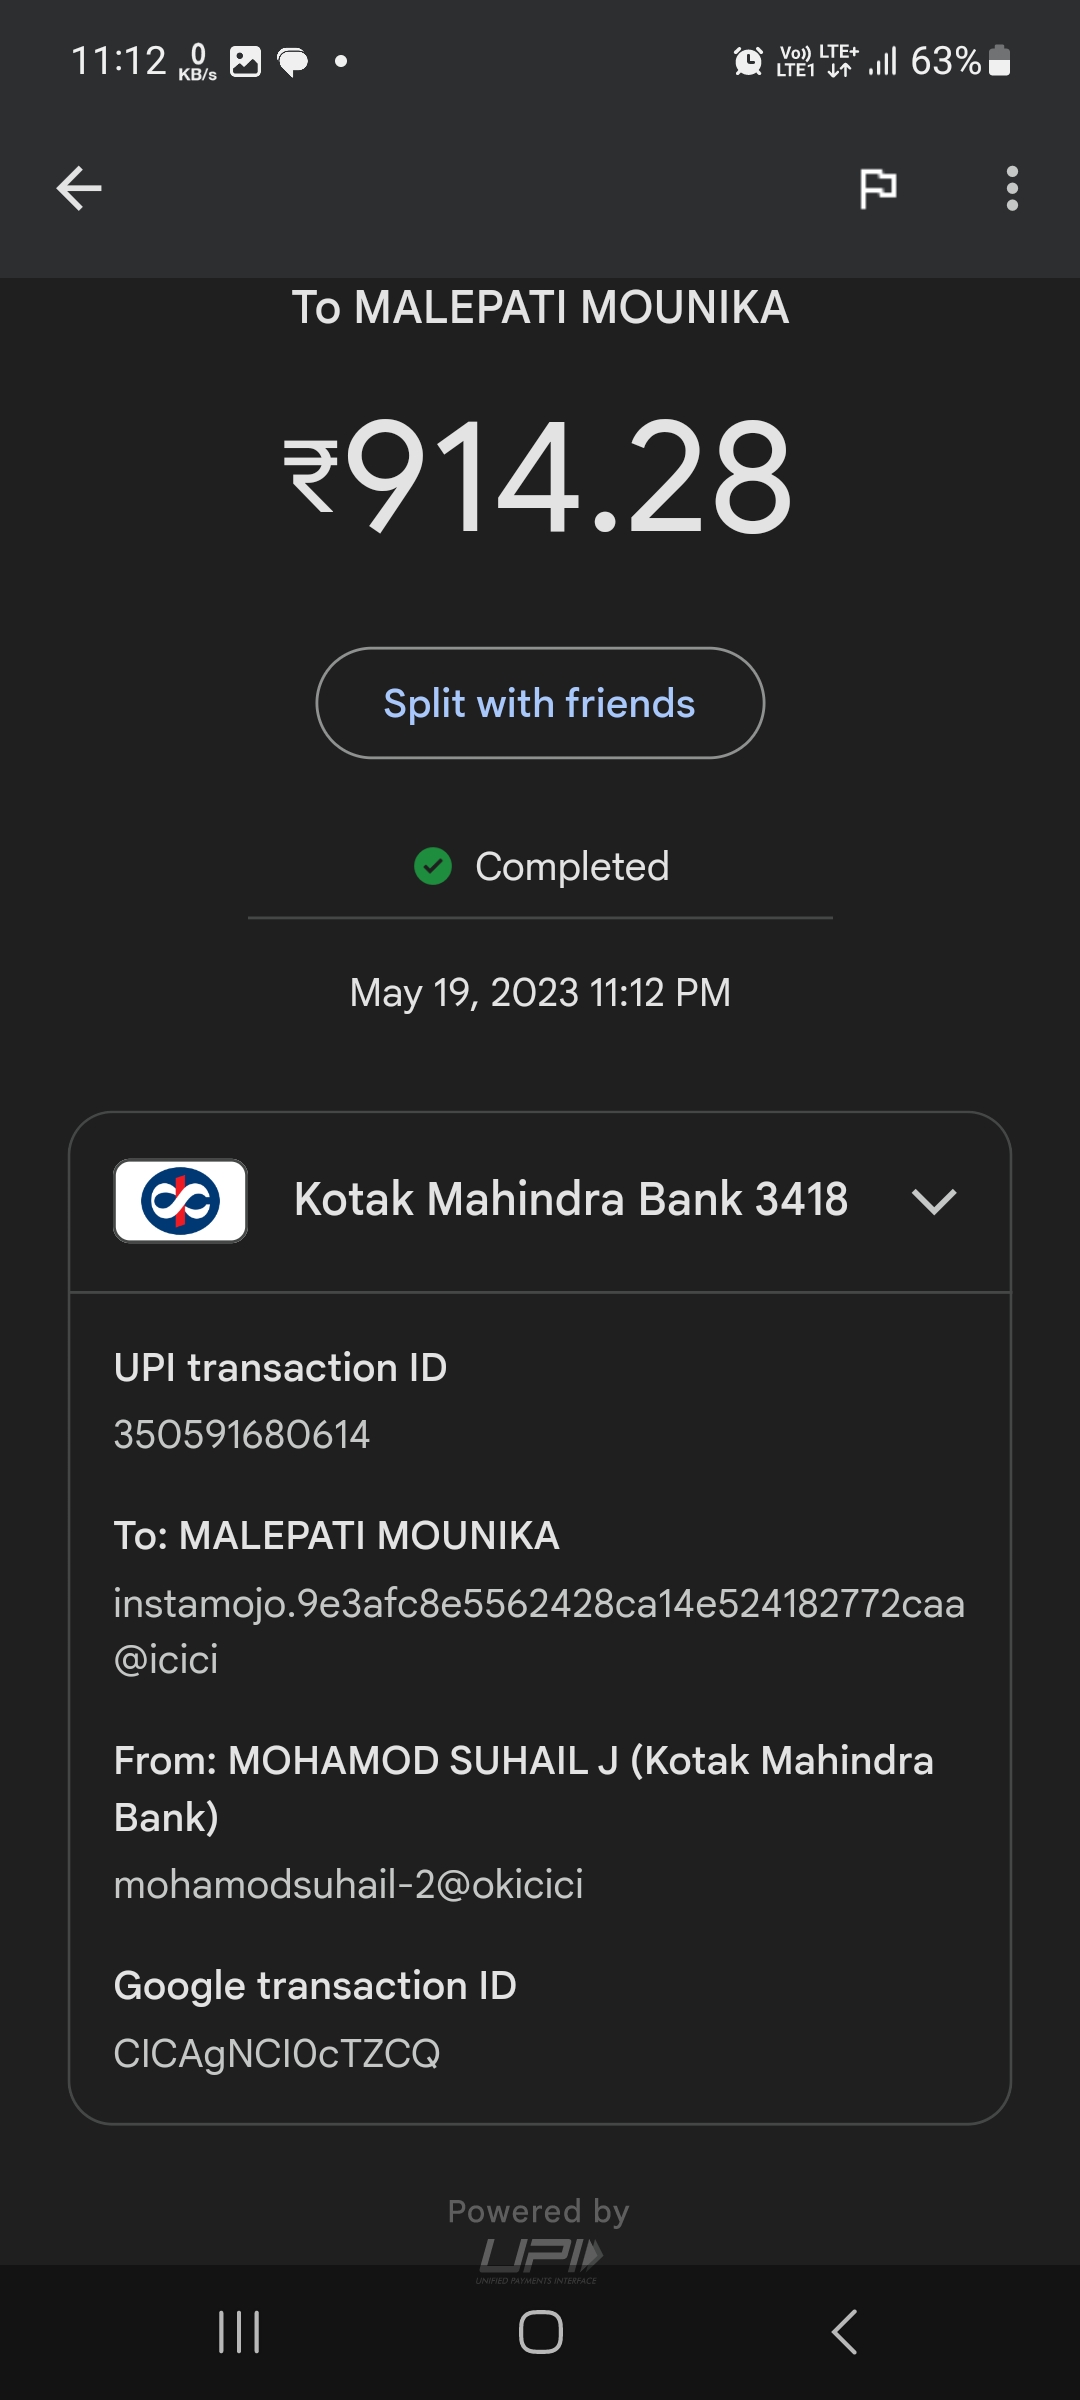The height and width of the screenshot is (2400, 1080).
Task: Tap mohamodsuhail-2@okicici sender address
Action: [348, 1884]
